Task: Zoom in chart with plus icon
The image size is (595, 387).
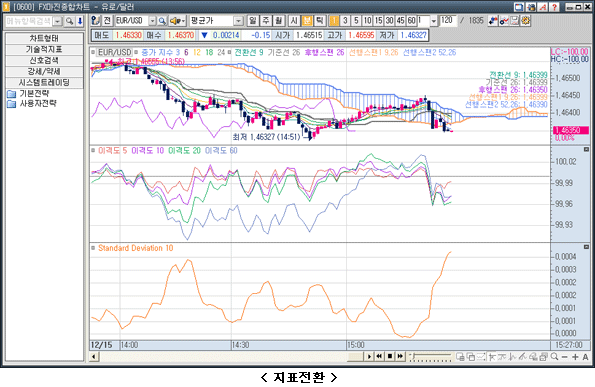Action: click(575, 357)
